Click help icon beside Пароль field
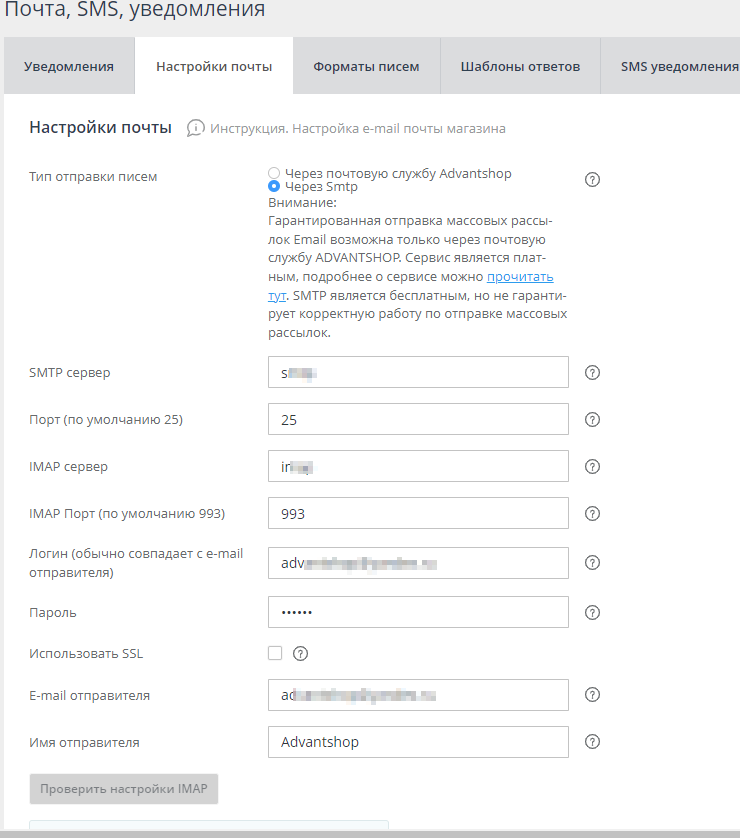The image size is (740, 838). [592, 612]
